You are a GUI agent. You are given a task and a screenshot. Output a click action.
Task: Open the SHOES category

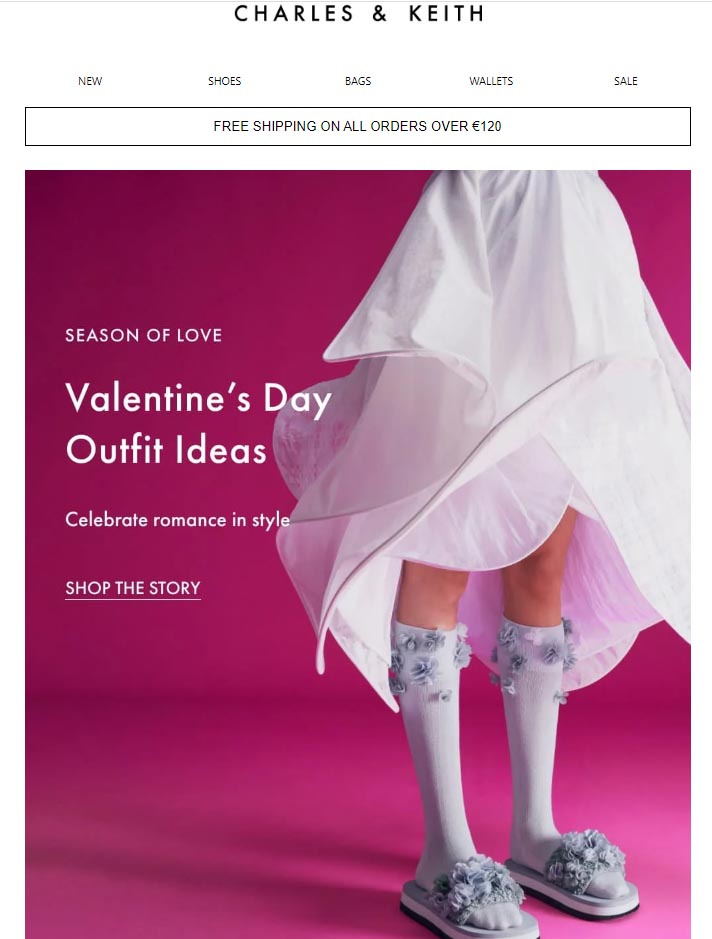[225, 81]
